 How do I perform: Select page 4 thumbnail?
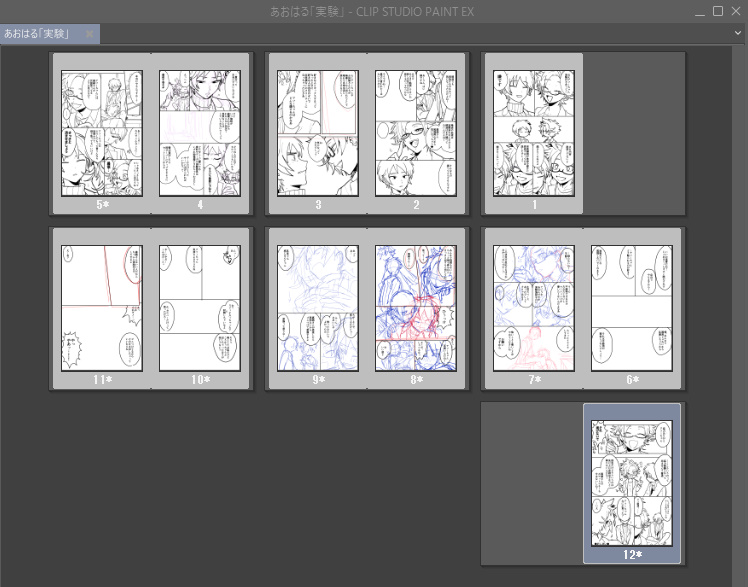click(199, 133)
